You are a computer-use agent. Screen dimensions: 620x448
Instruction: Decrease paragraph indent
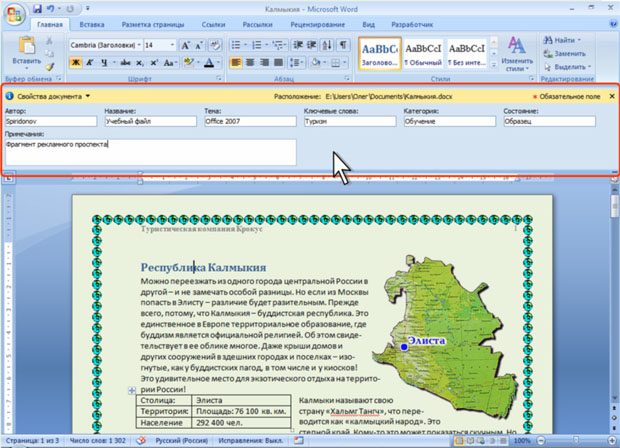[298, 45]
